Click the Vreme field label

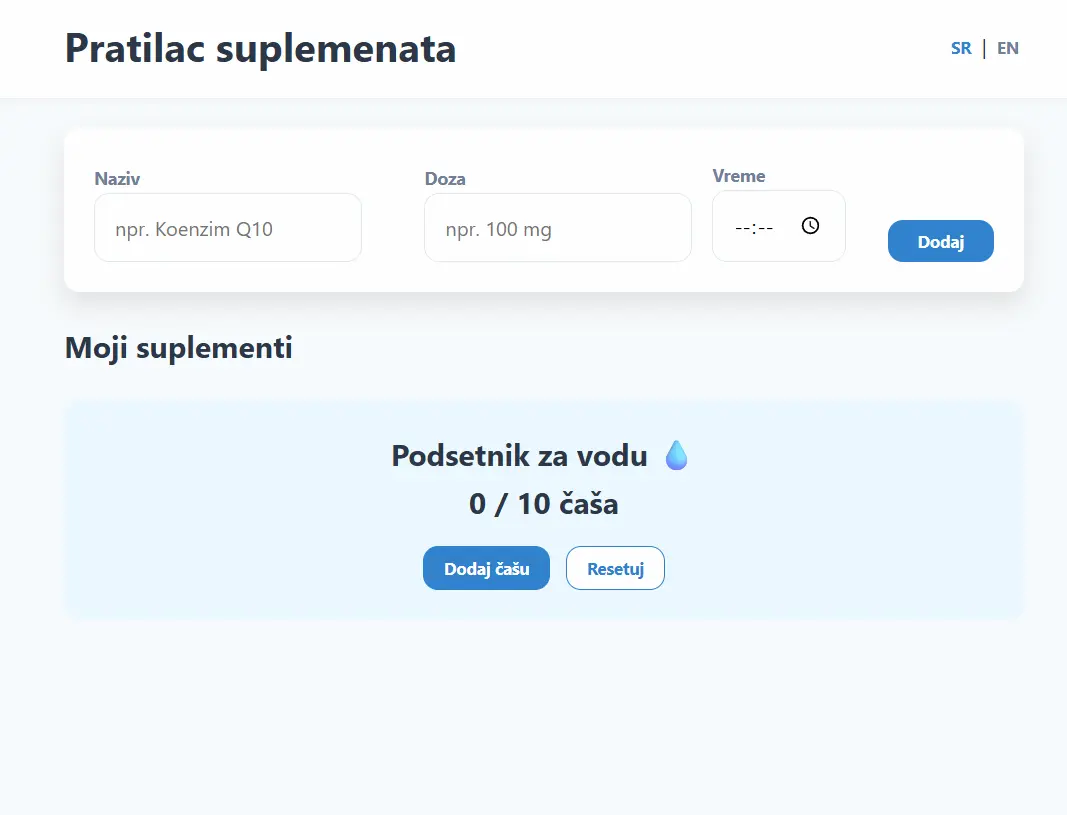(x=739, y=176)
